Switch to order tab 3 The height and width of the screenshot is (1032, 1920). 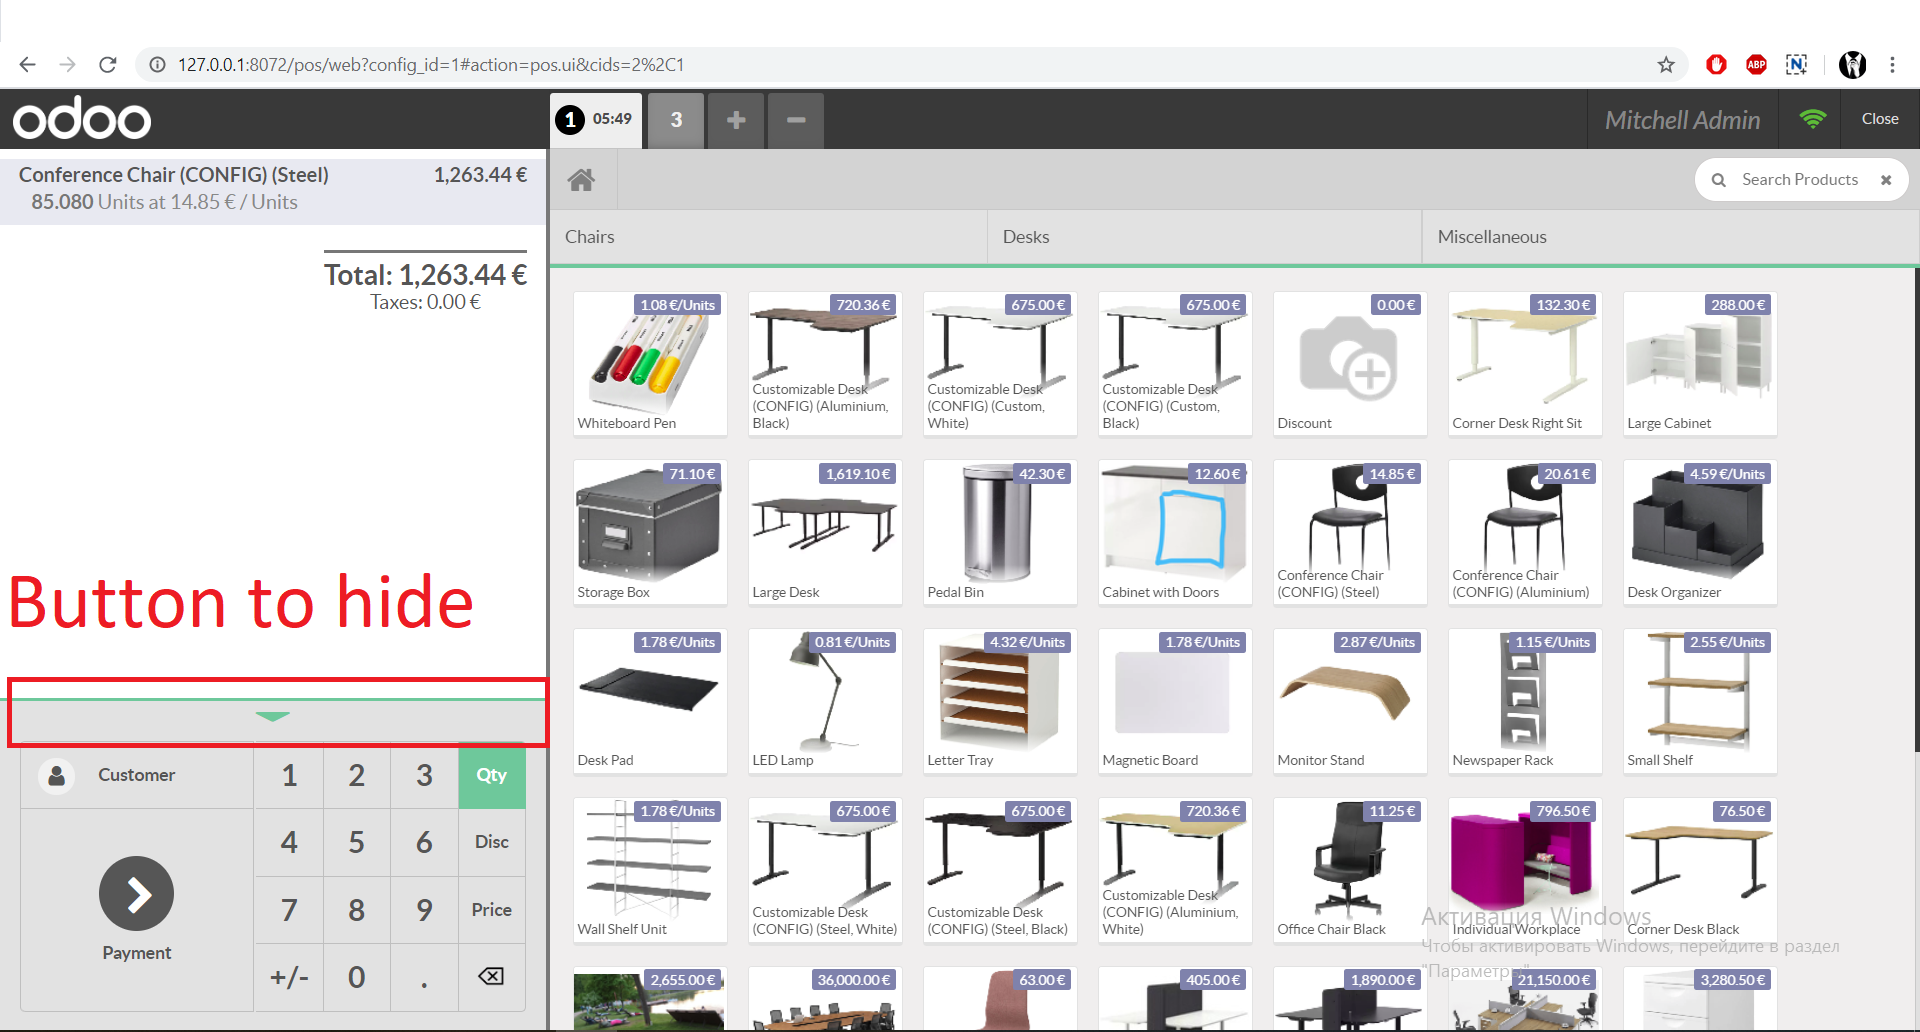pyautogui.click(x=676, y=120)
